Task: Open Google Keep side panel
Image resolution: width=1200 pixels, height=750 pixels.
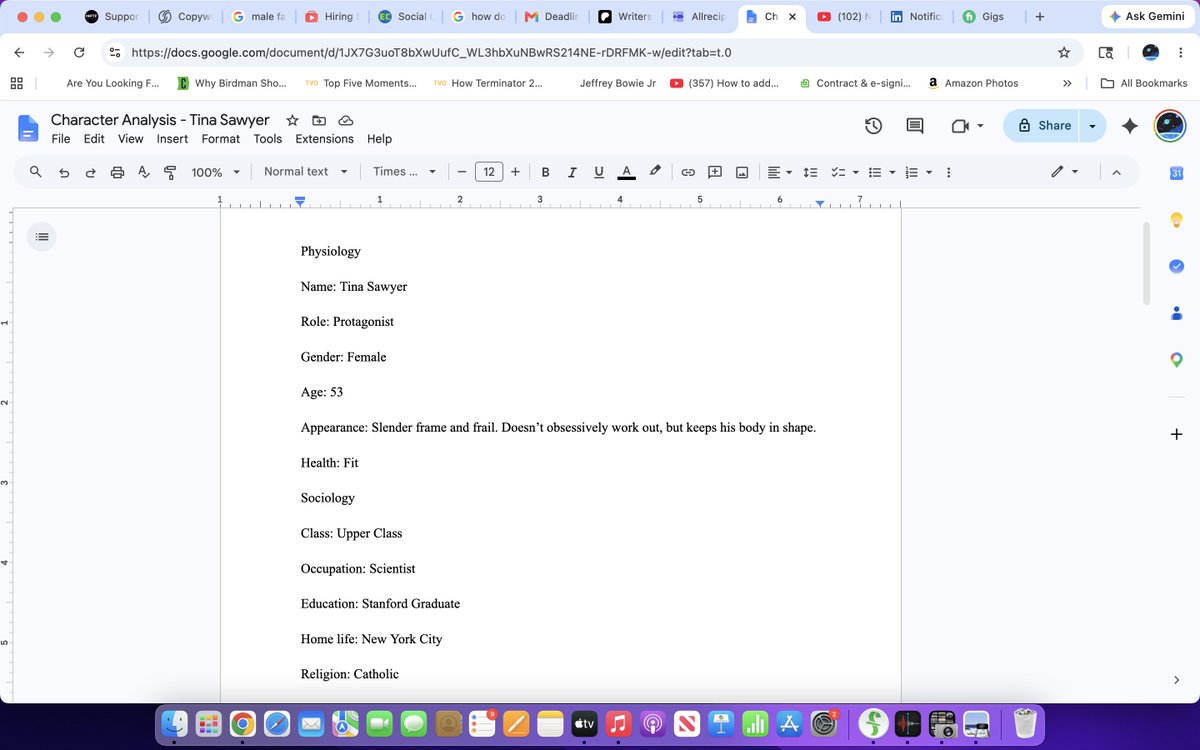Action: pos(1176,220)
